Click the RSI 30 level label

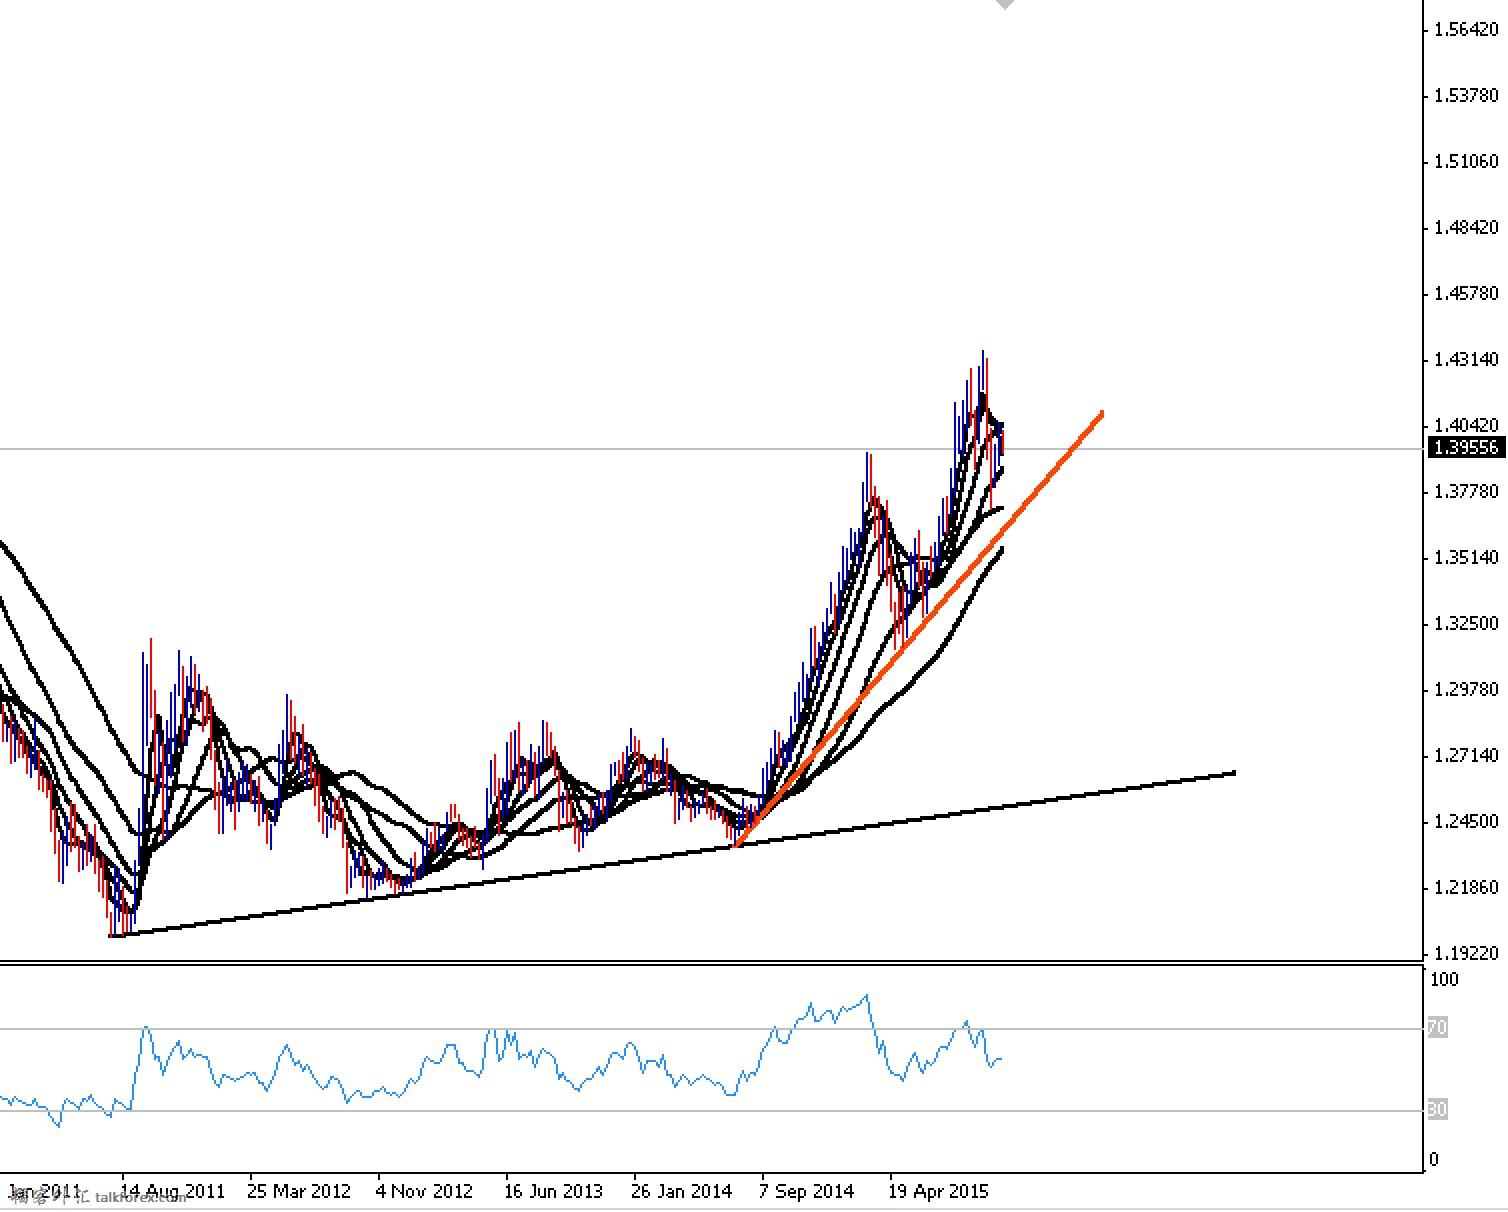pyautogui.click(x=1437, y=1109)
